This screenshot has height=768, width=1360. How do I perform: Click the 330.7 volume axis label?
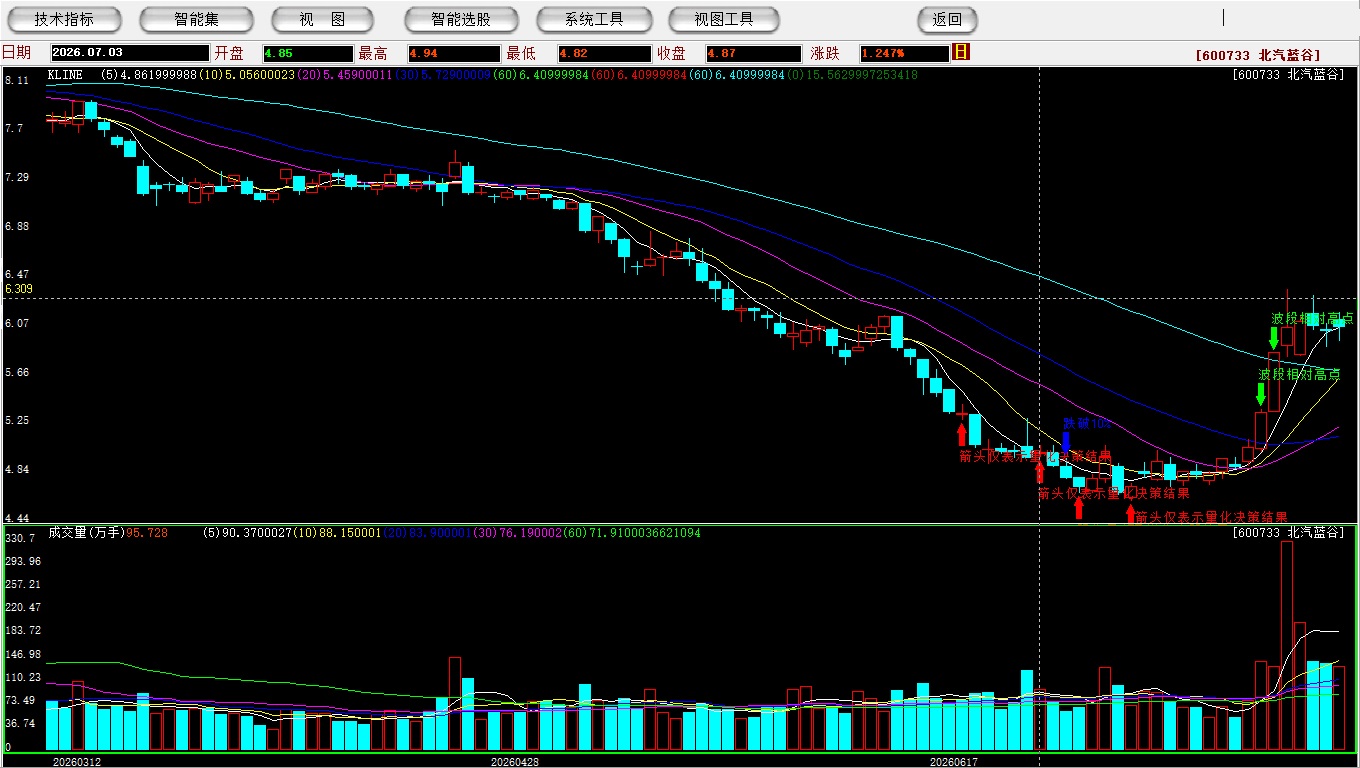point(20,538)
